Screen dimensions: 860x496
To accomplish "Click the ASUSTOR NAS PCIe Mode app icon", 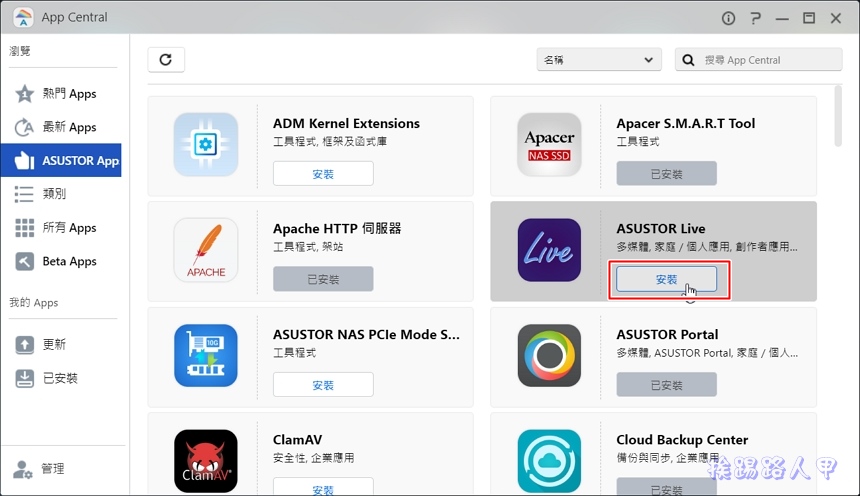I will tap(206, 356).
